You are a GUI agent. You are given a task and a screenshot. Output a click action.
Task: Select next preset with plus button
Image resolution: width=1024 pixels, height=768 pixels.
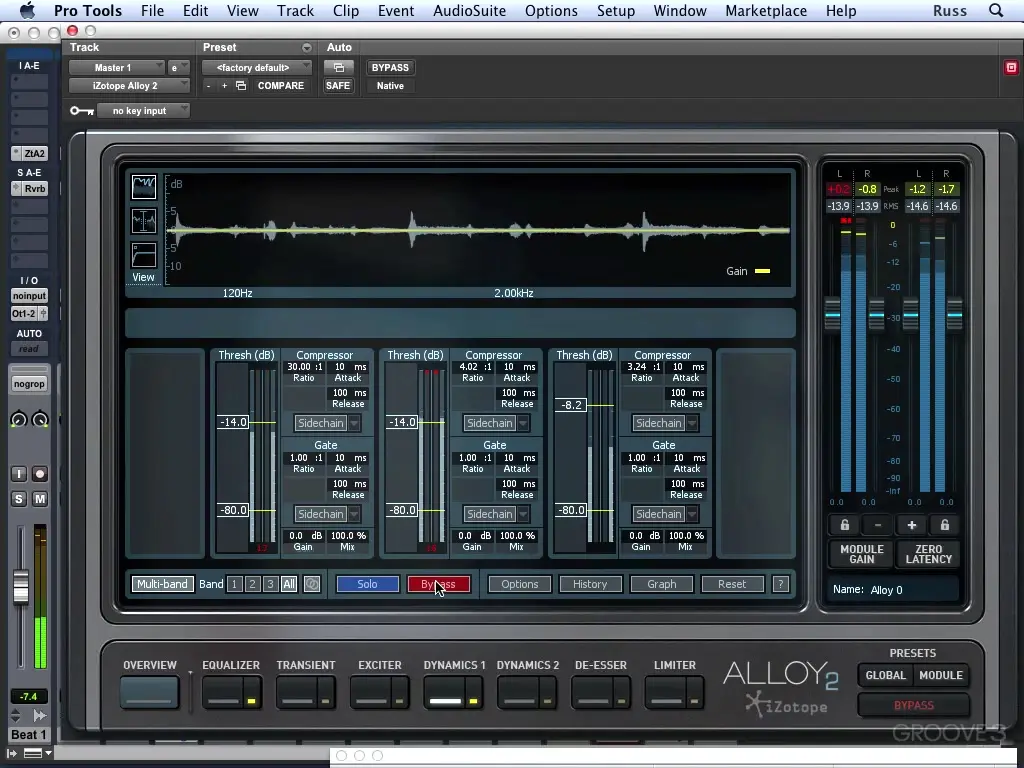pos(224,86)
